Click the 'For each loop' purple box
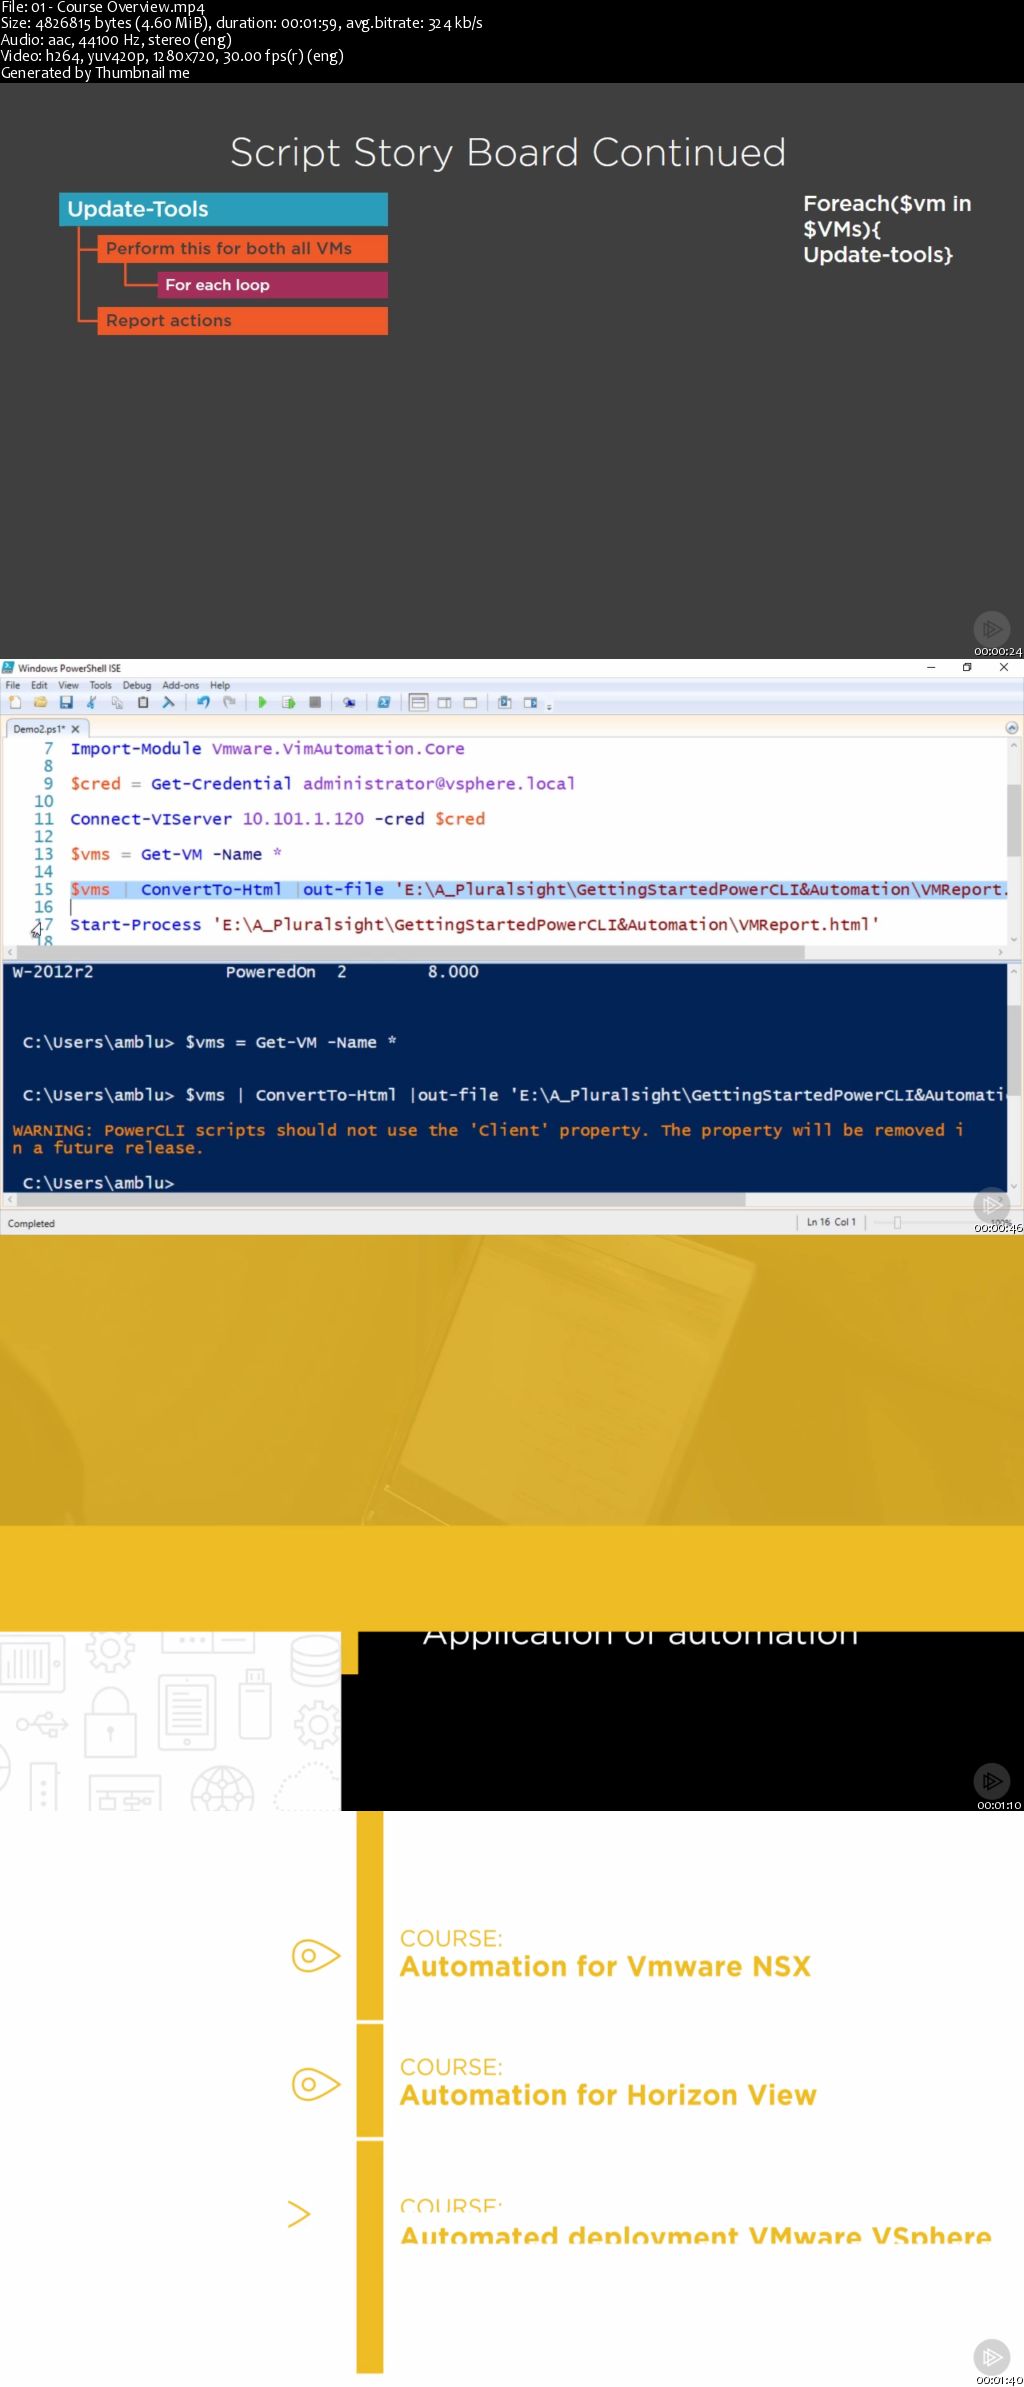The width and height of the screenshot is (1024, 2387). pos(272,285)
